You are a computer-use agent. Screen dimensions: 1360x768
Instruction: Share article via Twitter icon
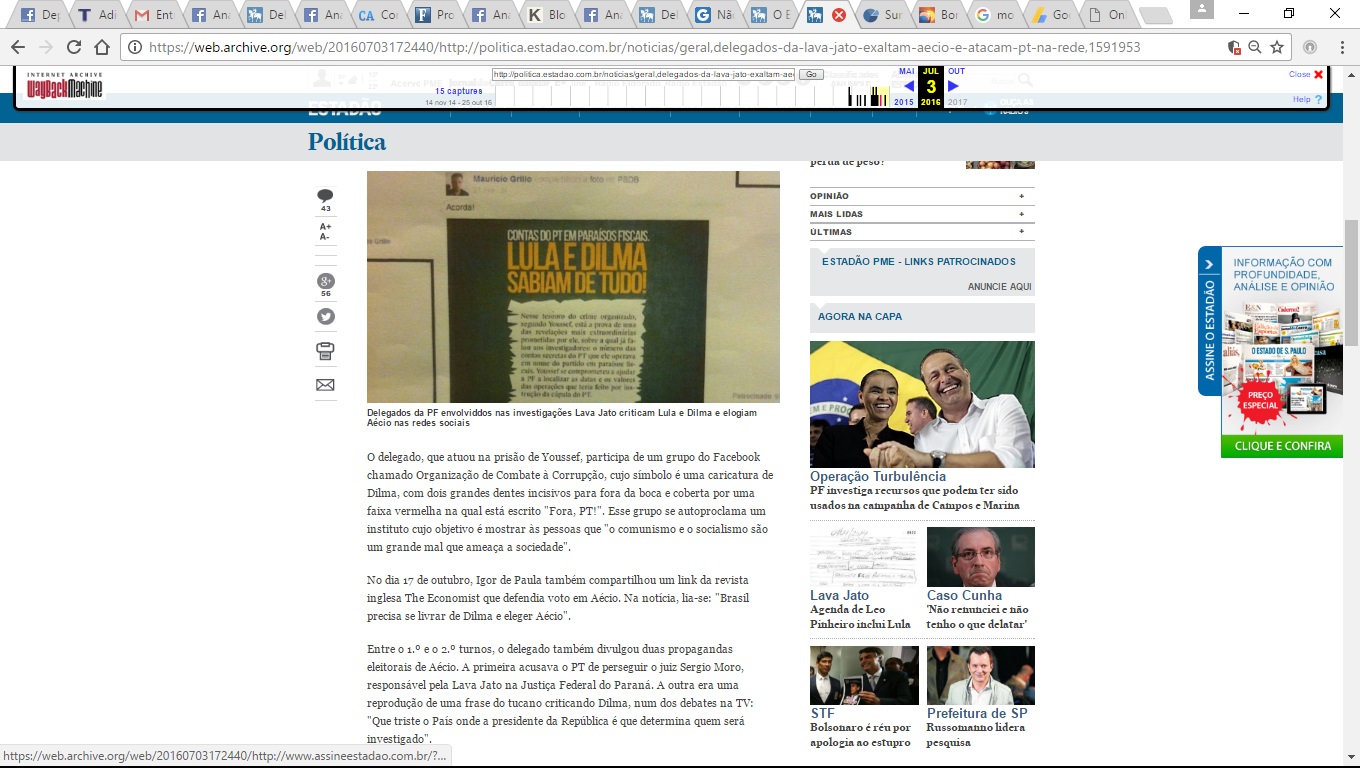pos(325,317)
